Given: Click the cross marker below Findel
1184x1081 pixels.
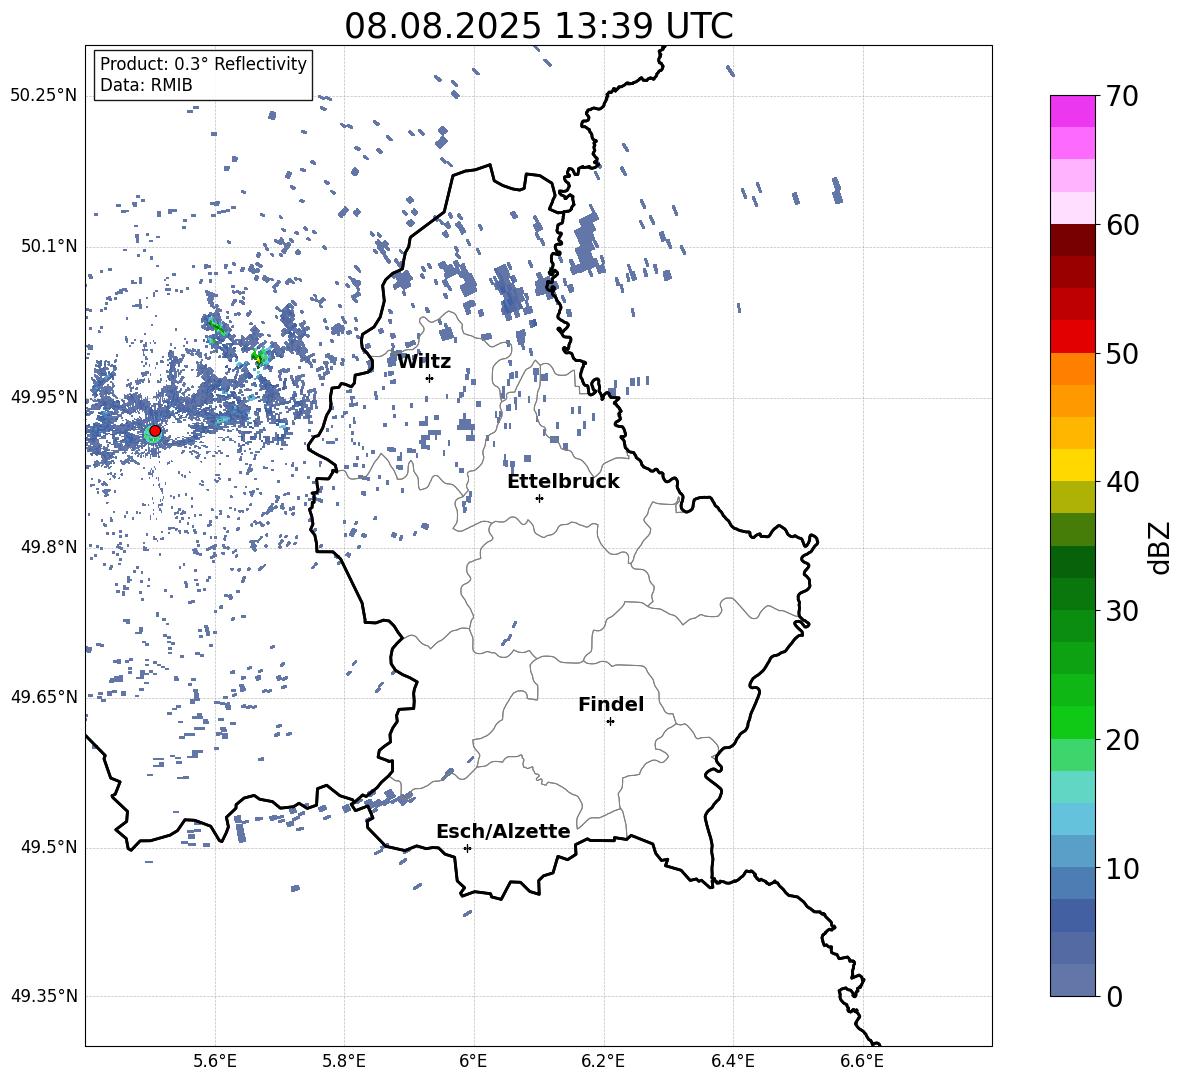Looking at the screenshot, I should tap(610, 722).
